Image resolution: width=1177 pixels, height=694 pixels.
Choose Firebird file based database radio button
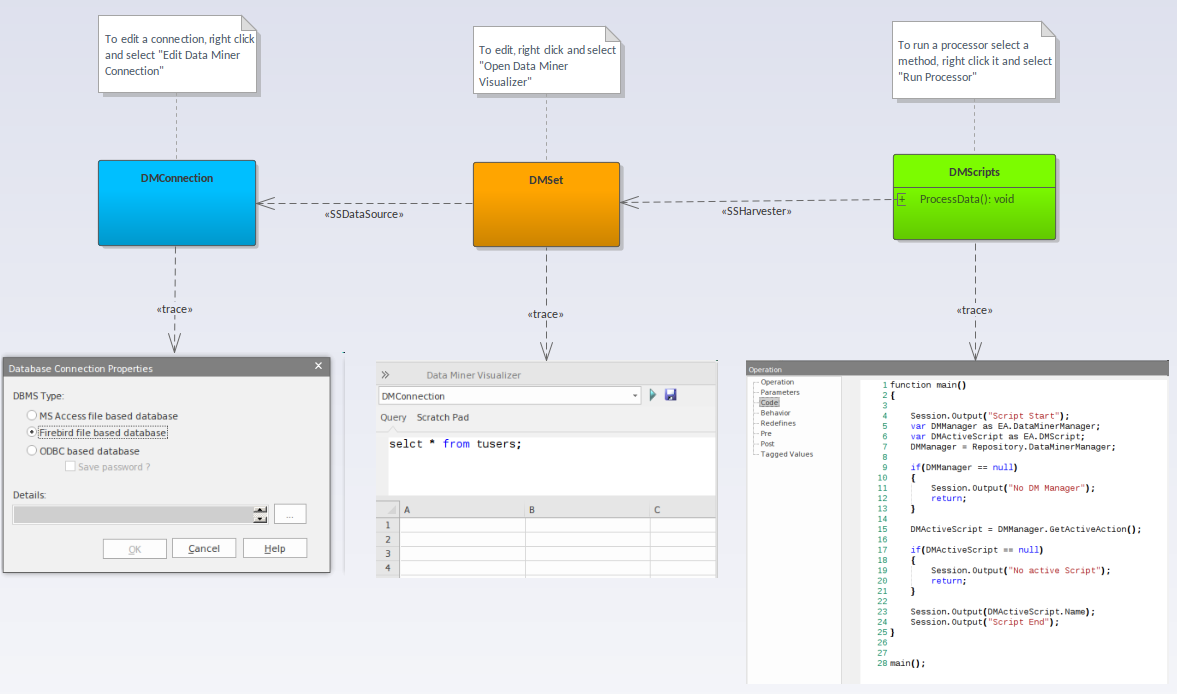click(32, 433)
